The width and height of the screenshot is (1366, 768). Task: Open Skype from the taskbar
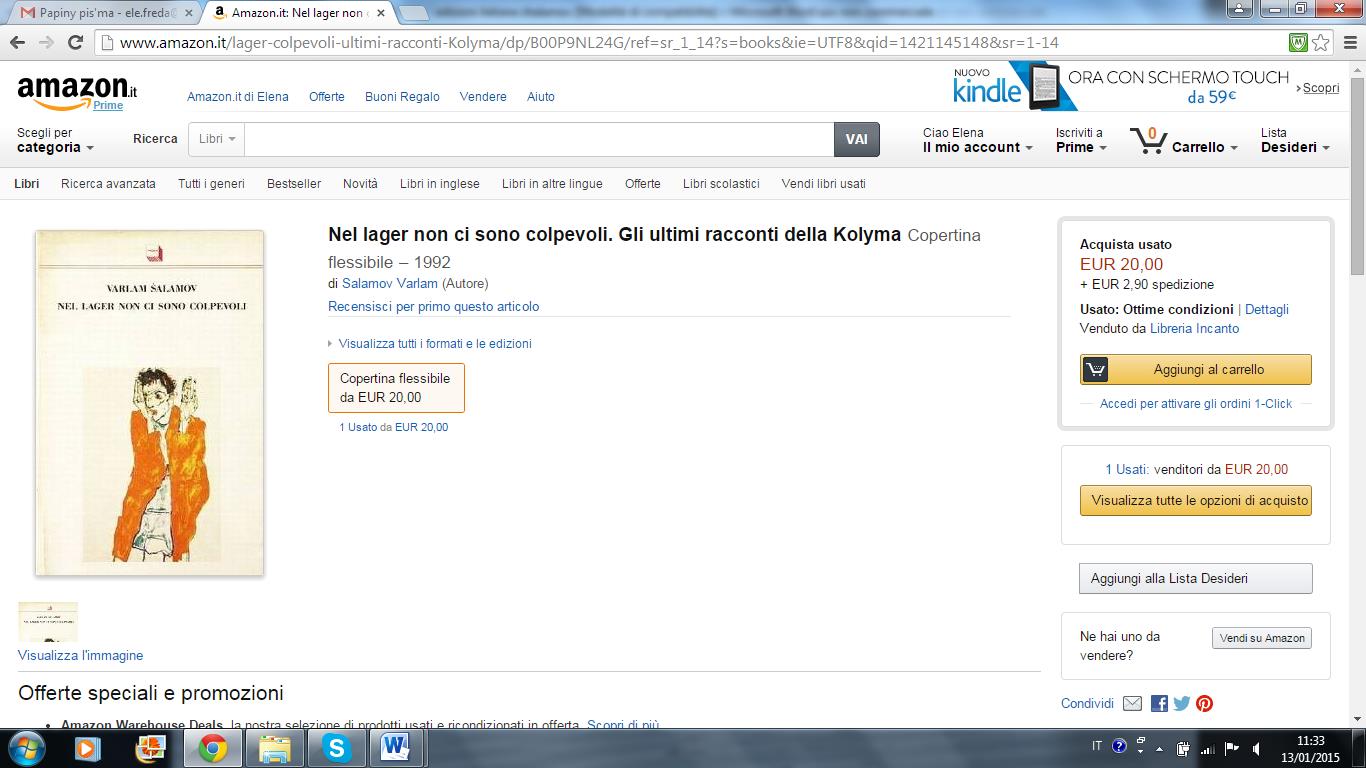point(336,748)
